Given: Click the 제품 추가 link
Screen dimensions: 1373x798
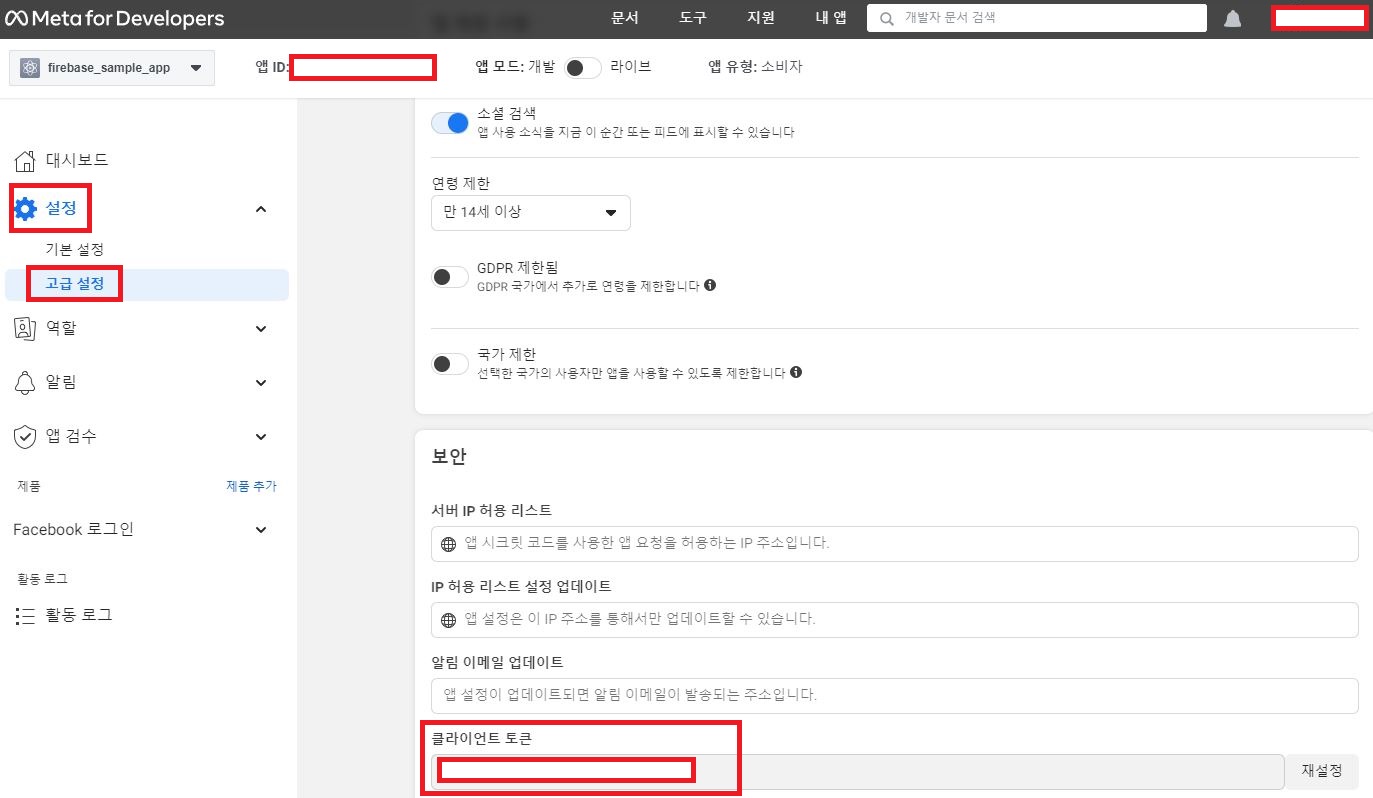Looking at the screenshot, I should tap(251, 487).
